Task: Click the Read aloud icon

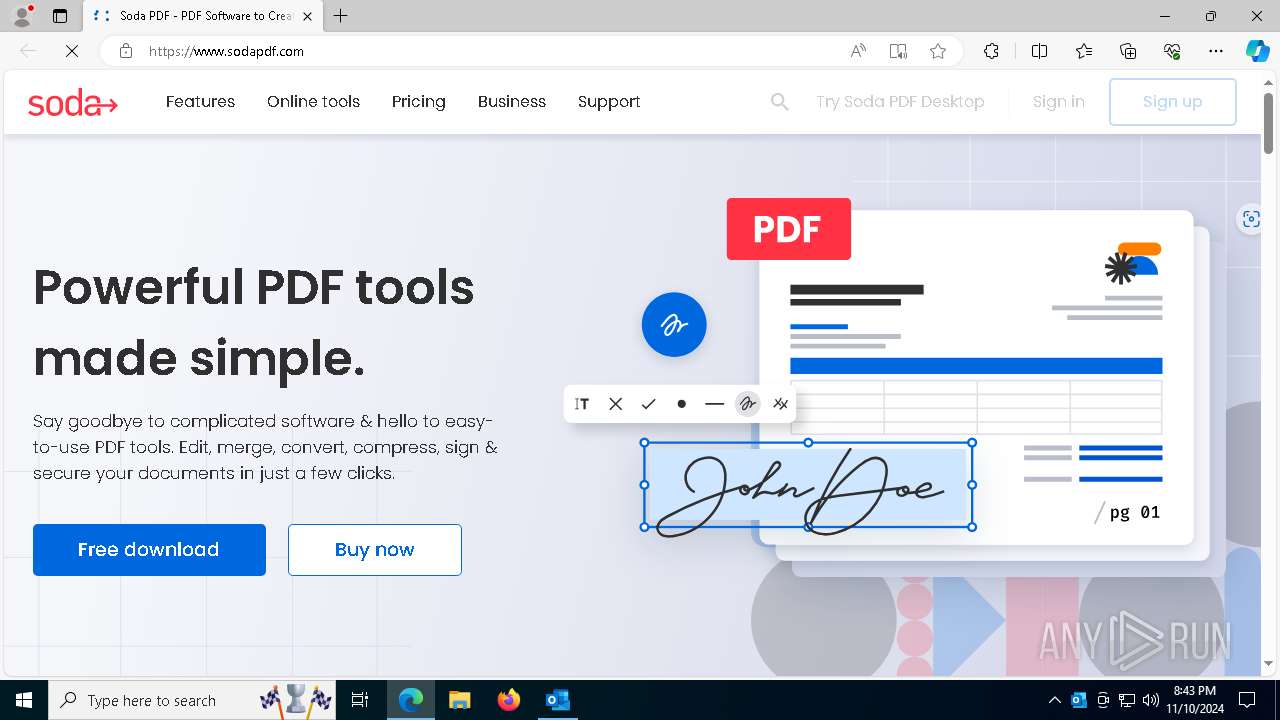Action: [x=858, y=51]
